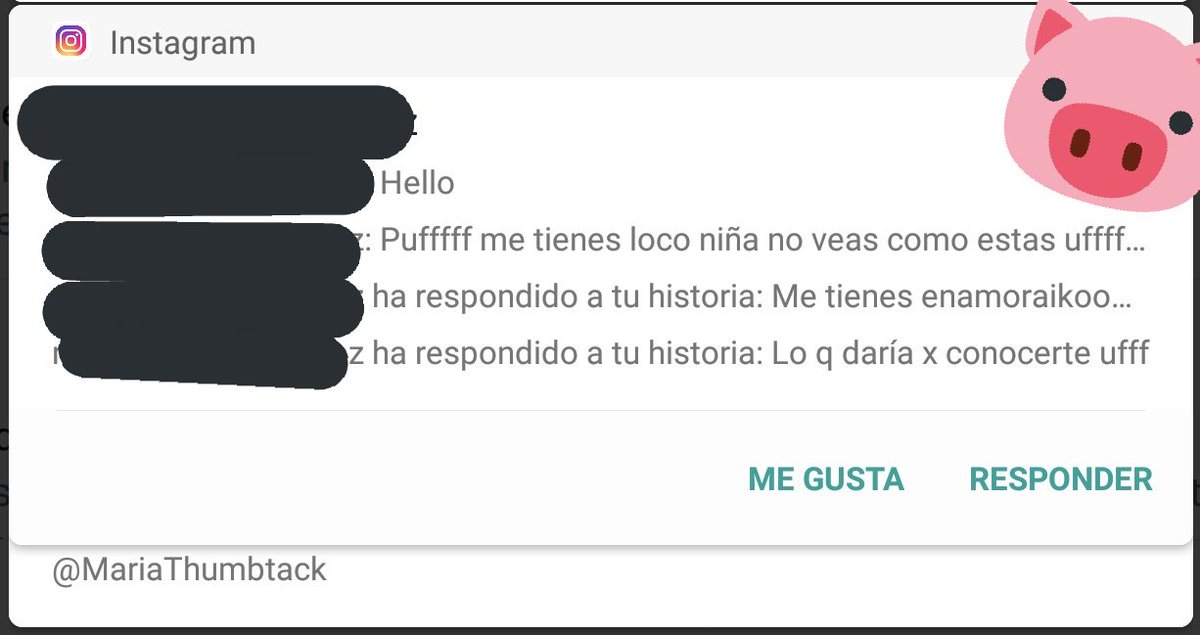Click the blacked-out sender name title
This screenshot has height=635, width=1200.
tap(216, 123)
